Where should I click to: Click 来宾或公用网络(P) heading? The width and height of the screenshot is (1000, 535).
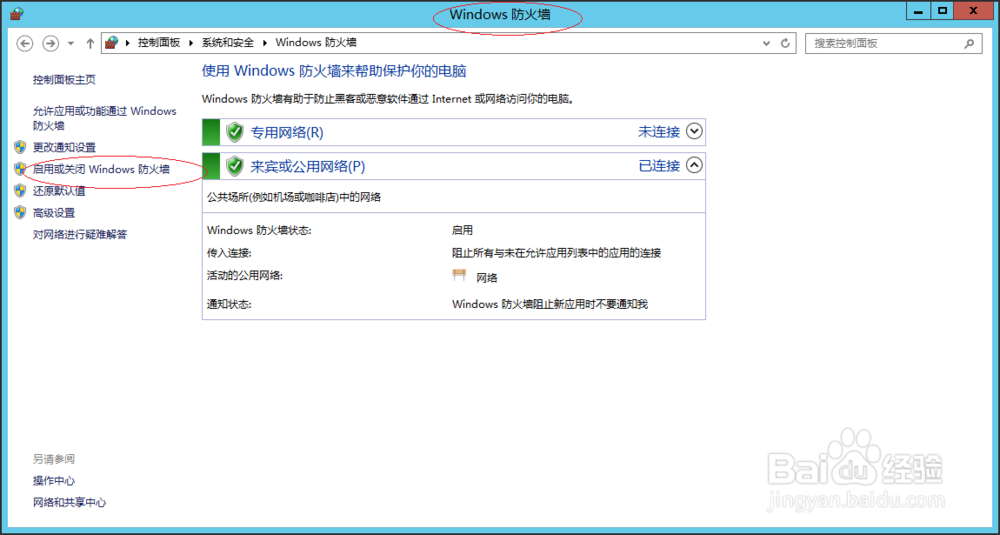[x=307, y=166]
